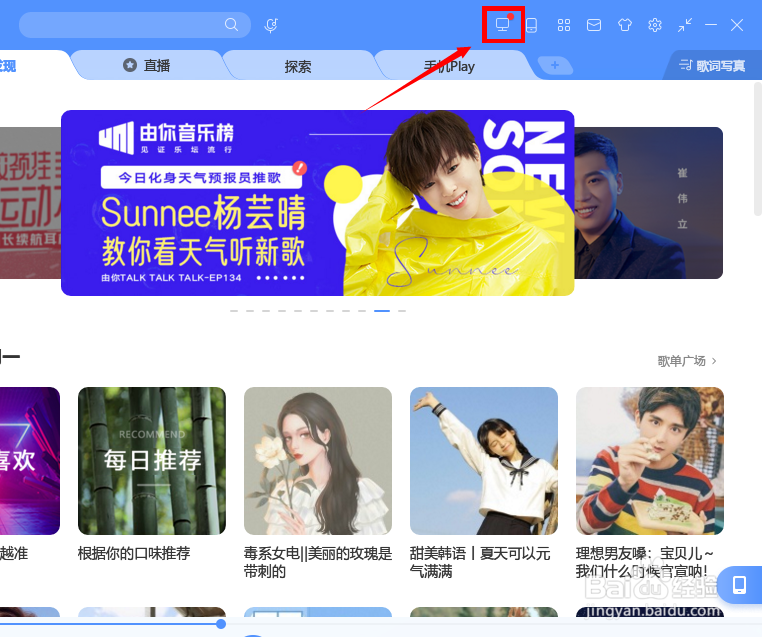Show the next banner with 崔伟立
This screenshot has height=637, width=762.
[648, 203]
